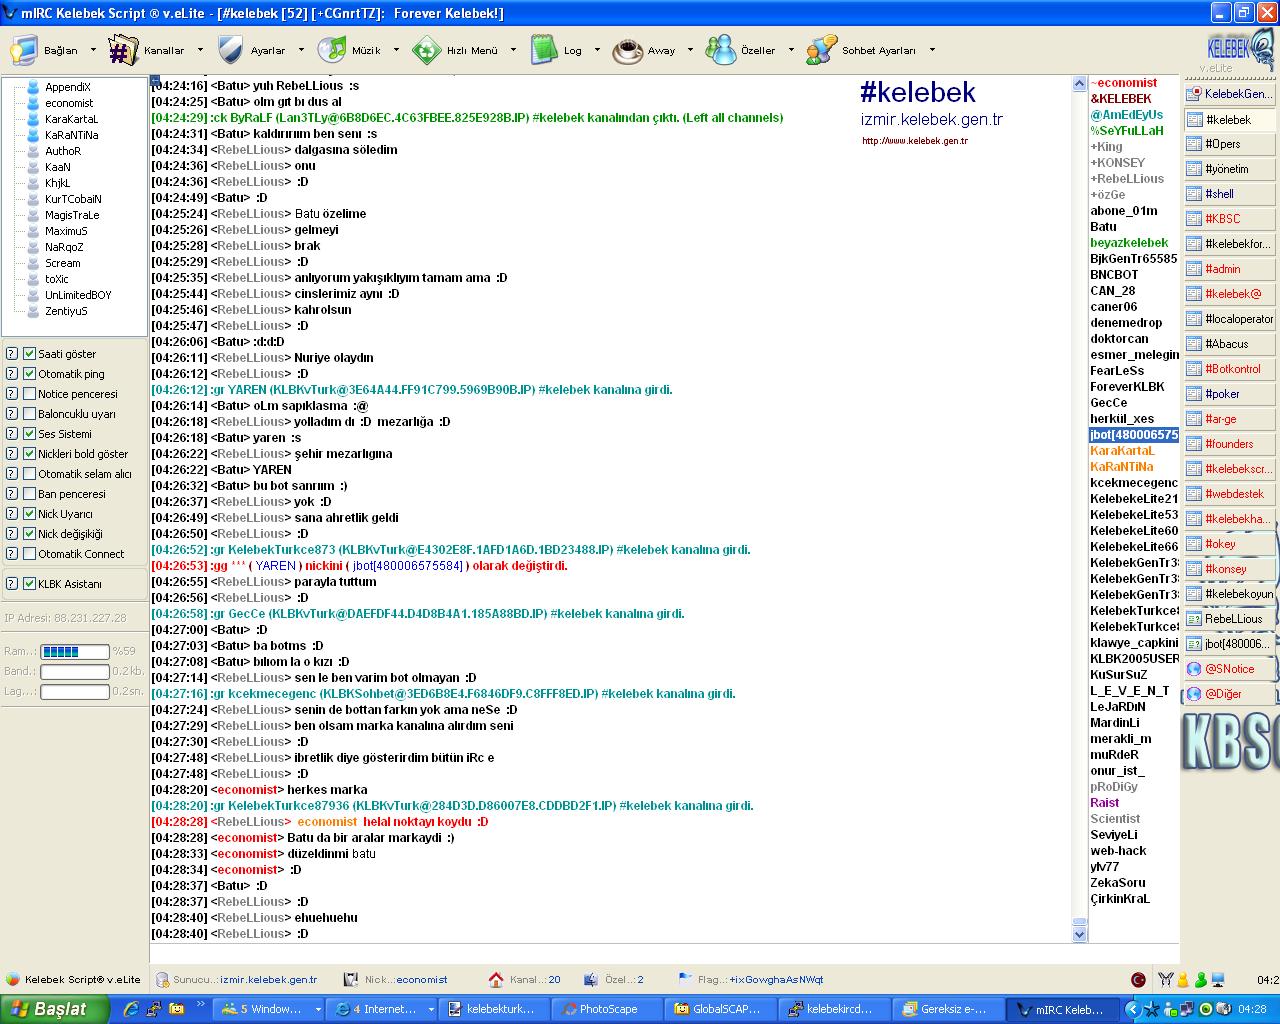Screen dimensions: 1280x1024
Task: Click the @Diğer globe icon
Action: point(1194,694)
